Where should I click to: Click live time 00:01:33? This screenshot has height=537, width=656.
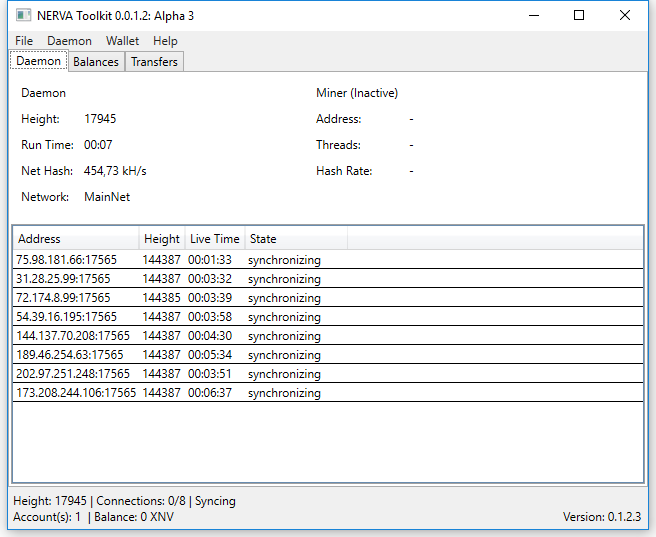click(x=210, y=260)
